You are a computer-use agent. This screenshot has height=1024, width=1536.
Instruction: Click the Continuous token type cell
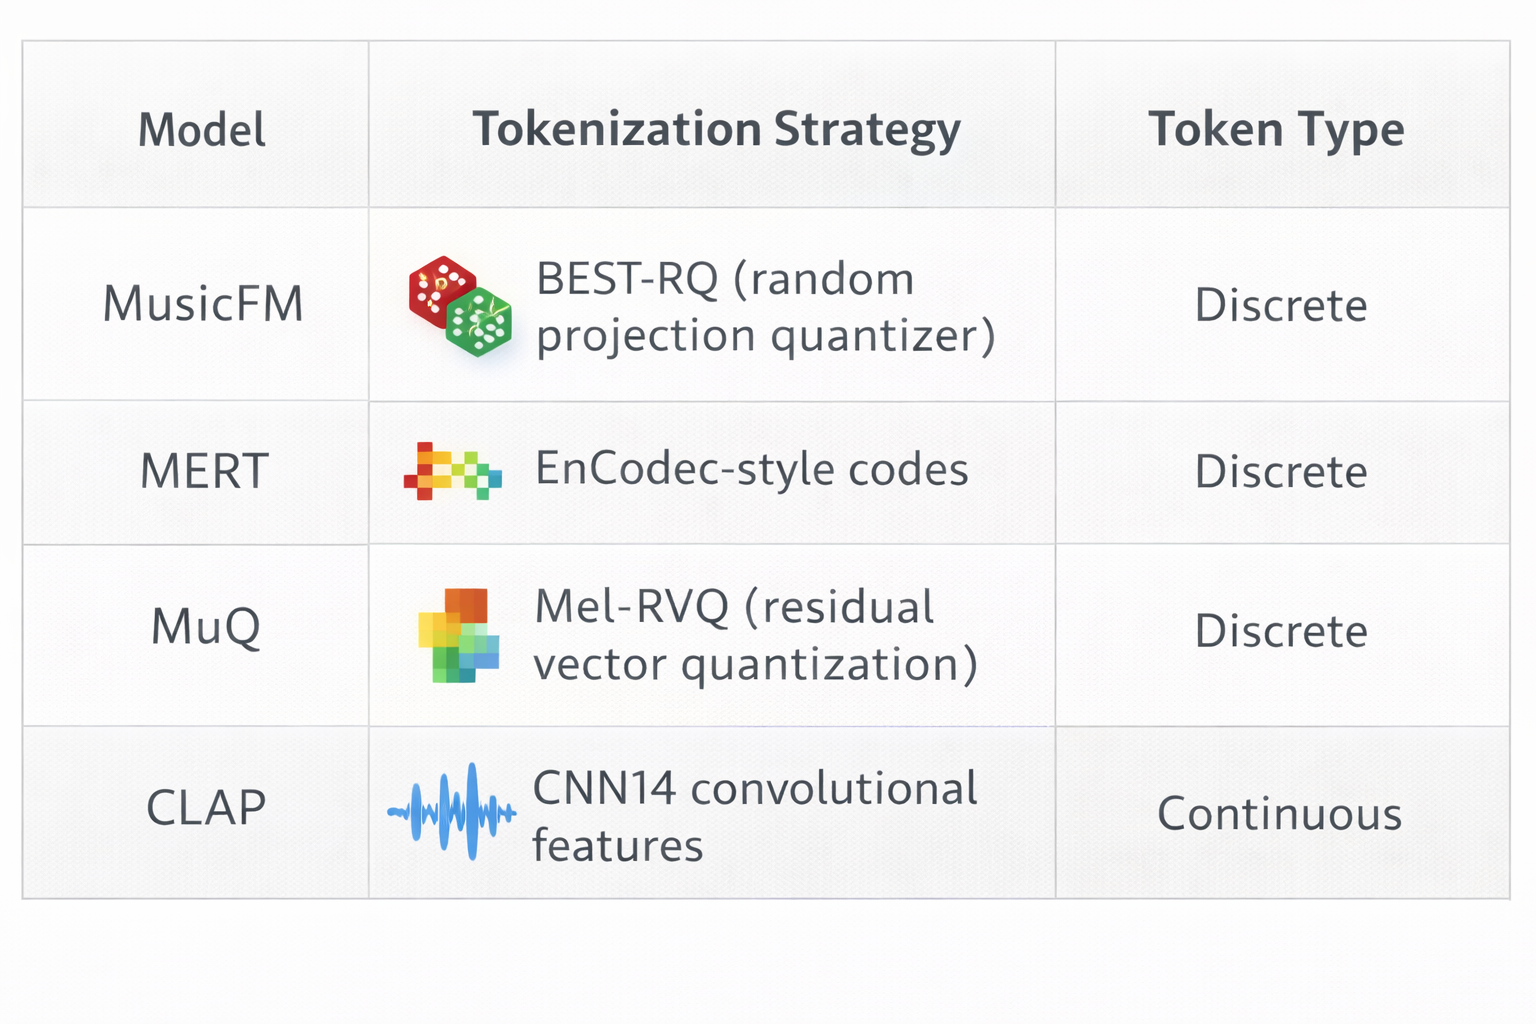point(1279,814)
